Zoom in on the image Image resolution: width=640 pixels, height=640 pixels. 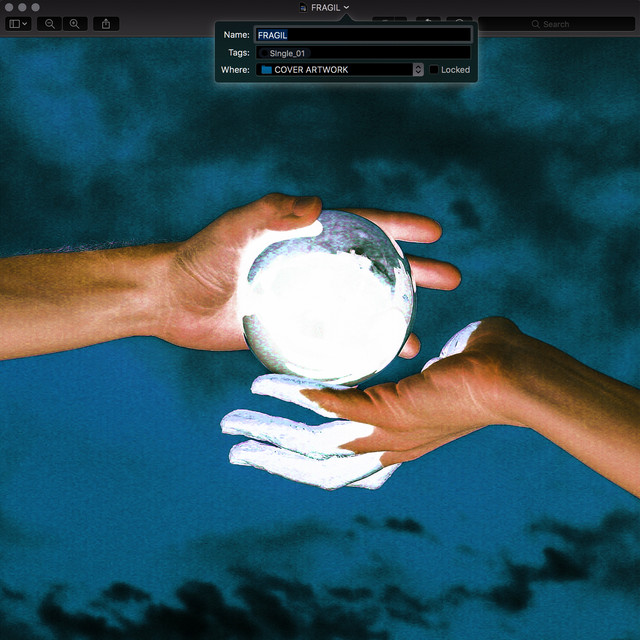[x=74, y=24]
